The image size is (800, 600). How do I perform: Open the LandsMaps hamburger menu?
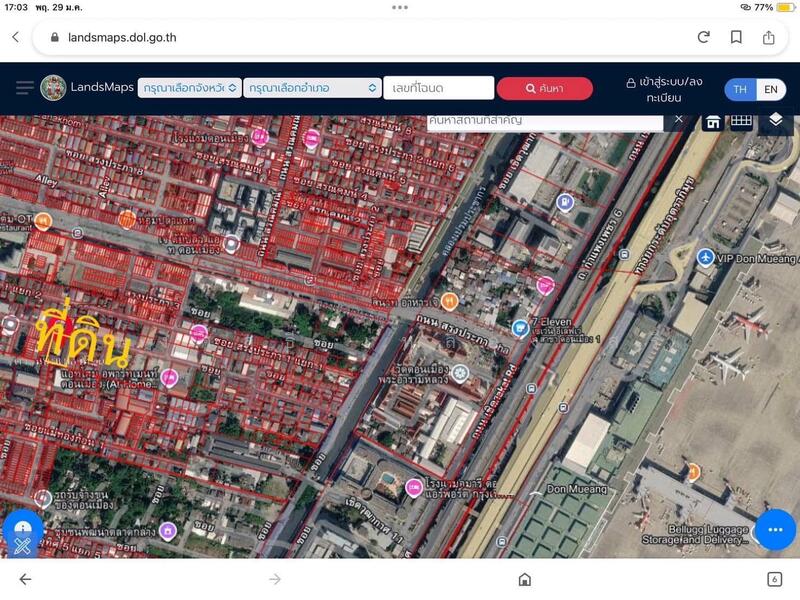click(x=25, y=88)
